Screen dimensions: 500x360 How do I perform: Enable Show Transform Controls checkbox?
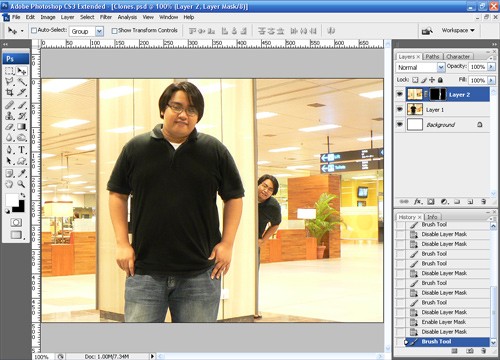[x=114, y=31]
